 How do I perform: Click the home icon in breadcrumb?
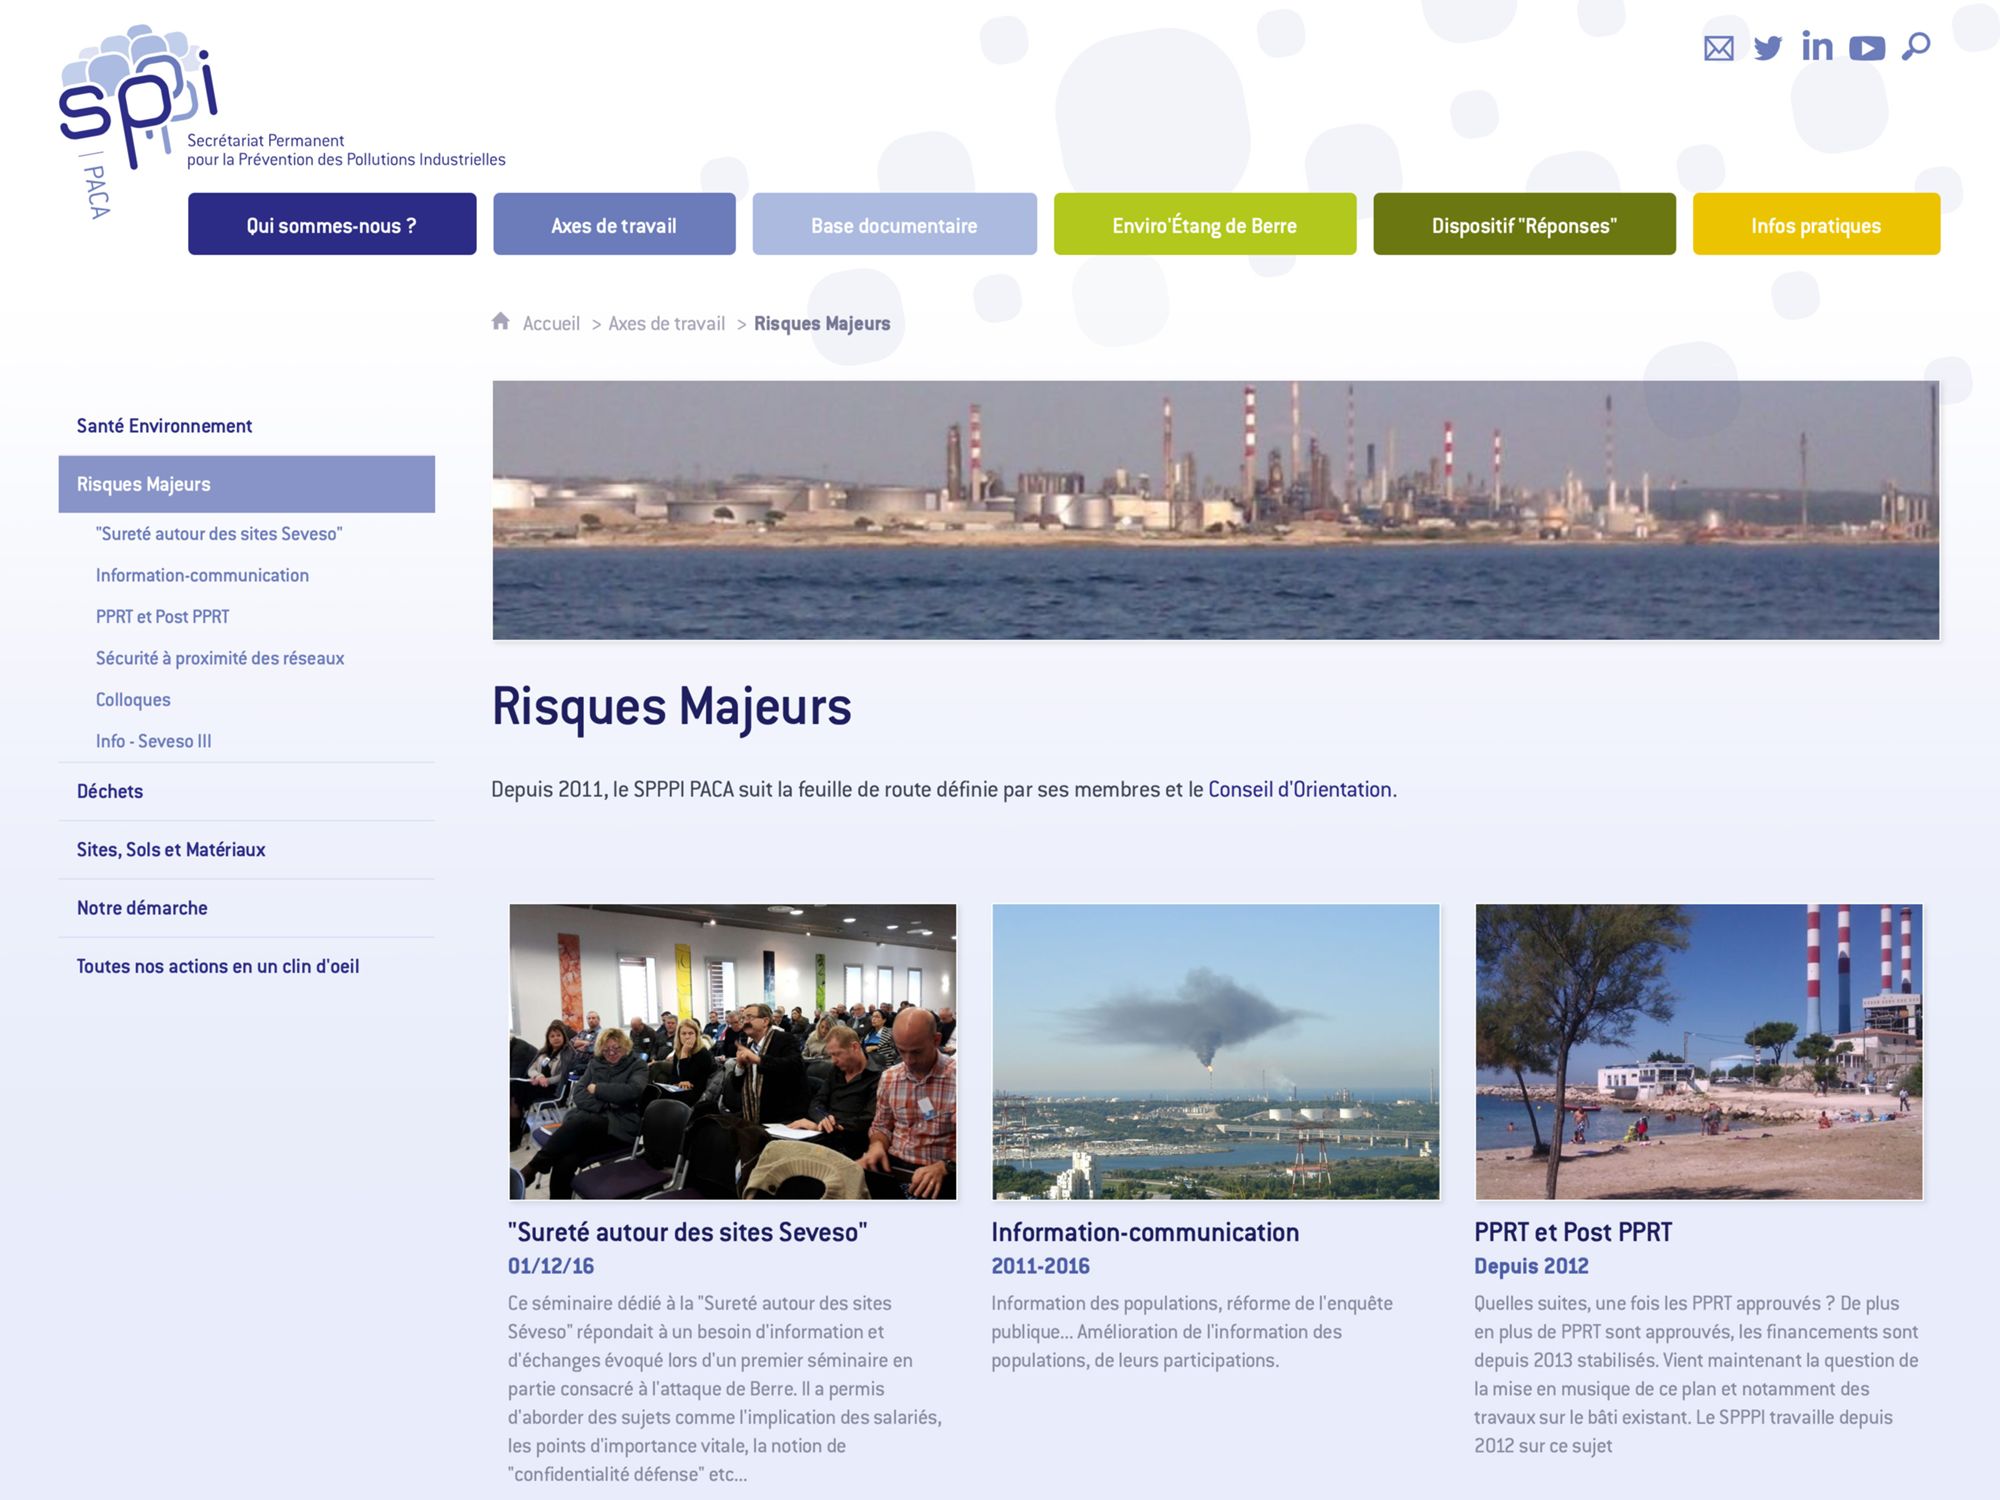[x=501, y=322]
